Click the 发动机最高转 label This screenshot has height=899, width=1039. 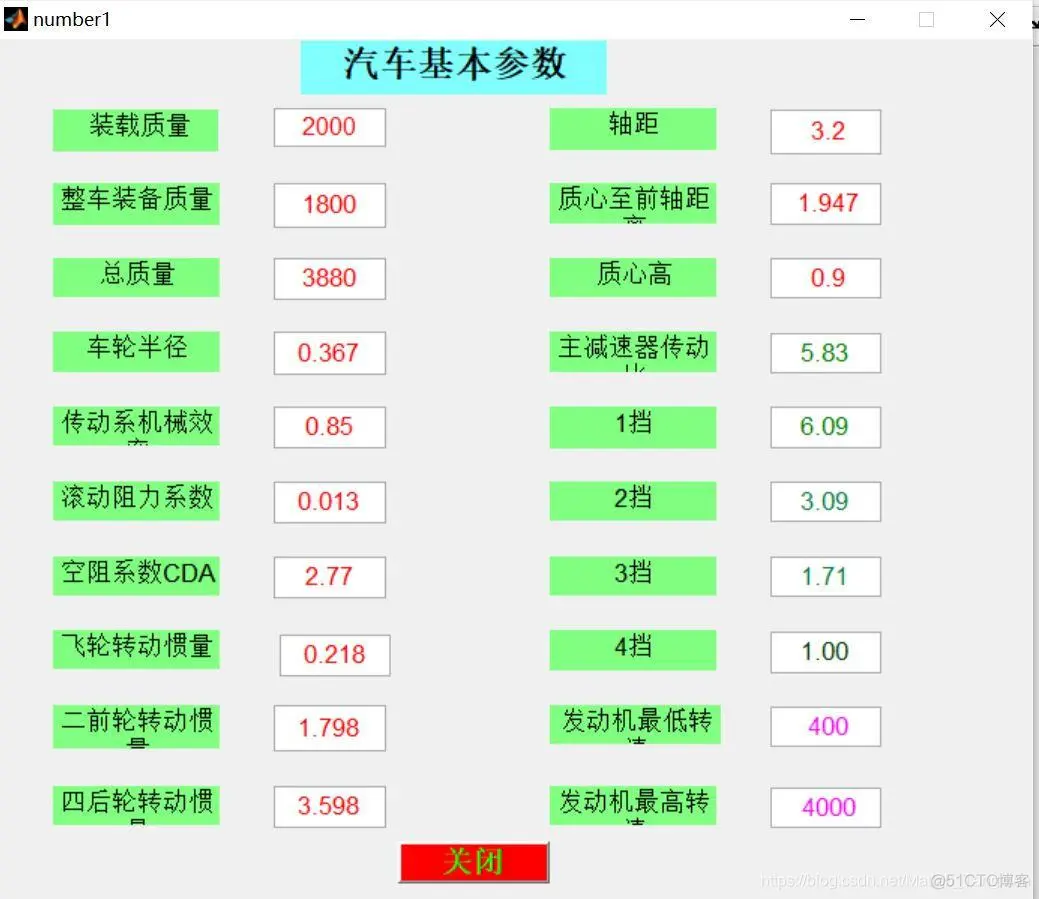(x=633, y=805)
